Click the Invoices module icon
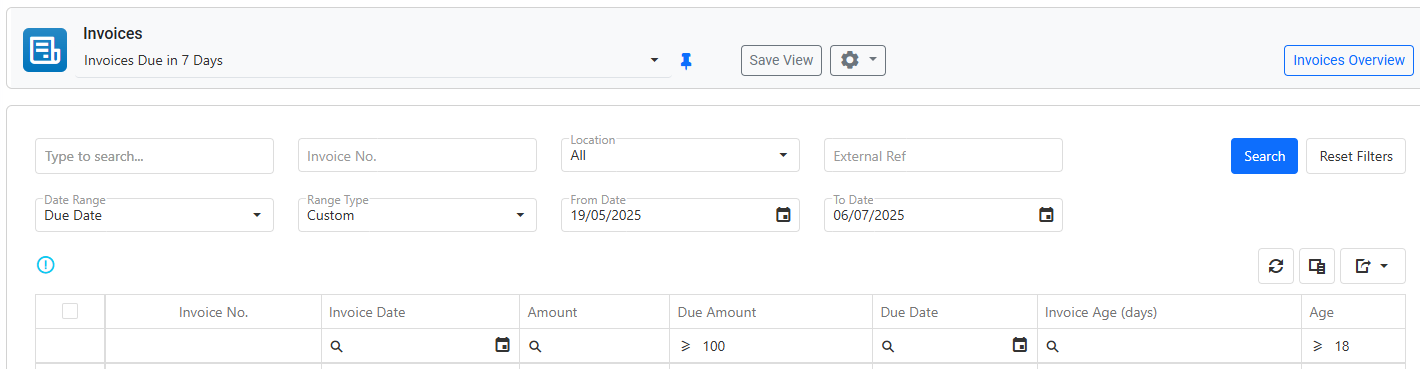This screenshot has height=369, width=1420. tap(45, 50)
